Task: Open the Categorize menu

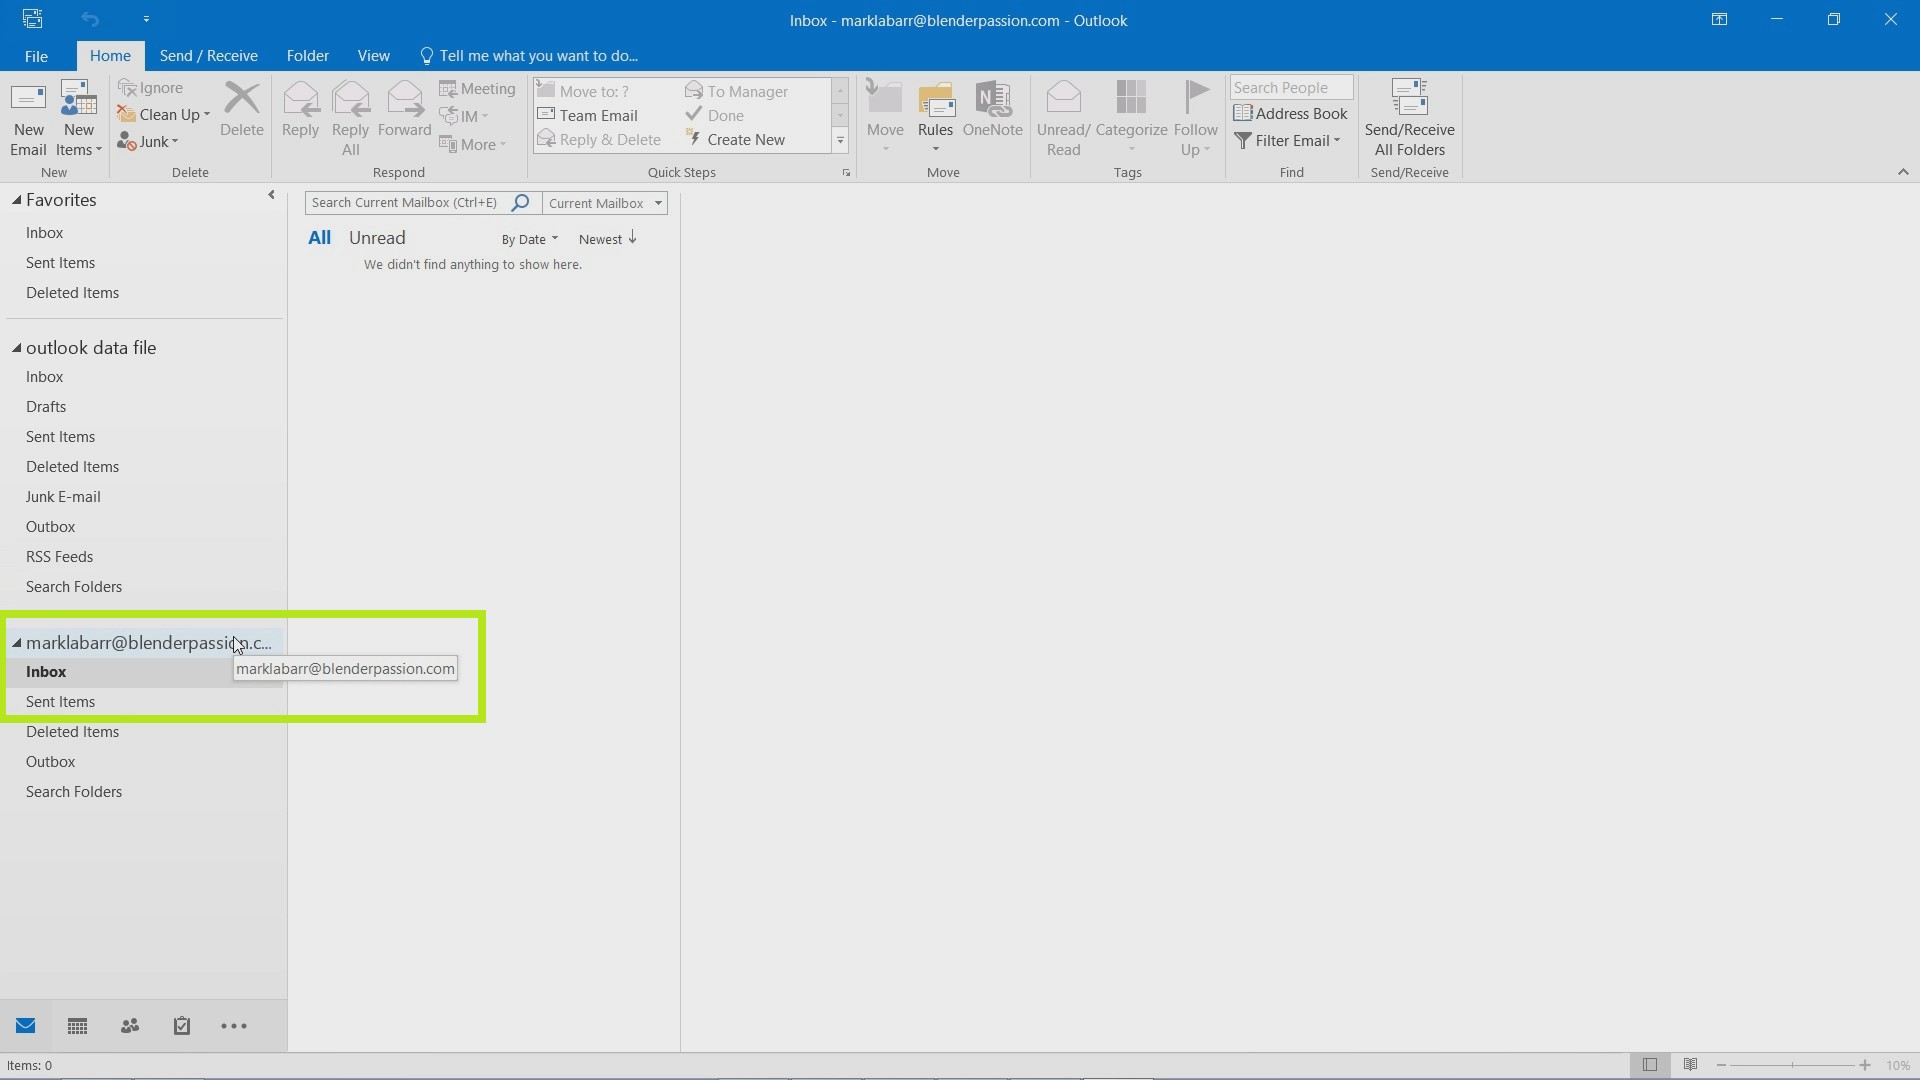Action: 1131,118
